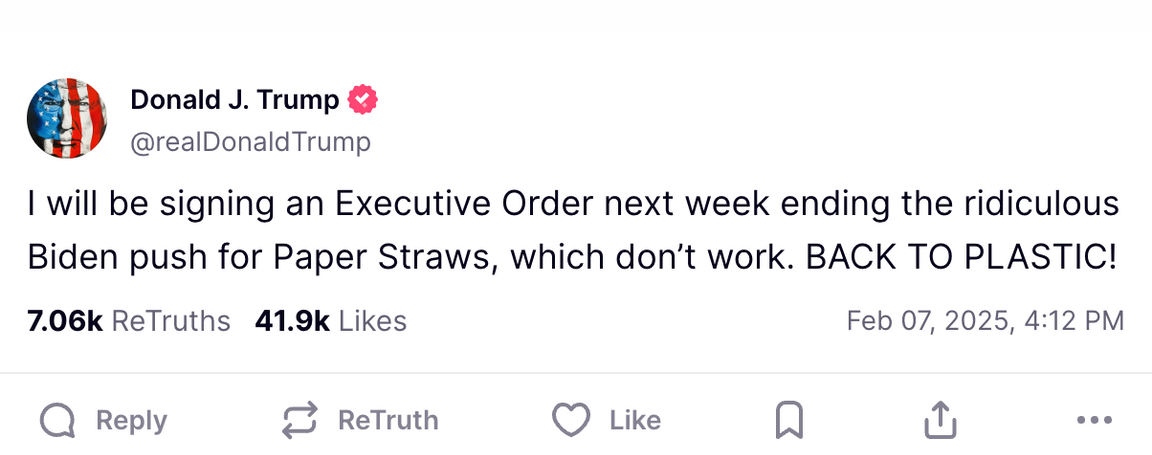Click the share upload icon

click(939, 421)
